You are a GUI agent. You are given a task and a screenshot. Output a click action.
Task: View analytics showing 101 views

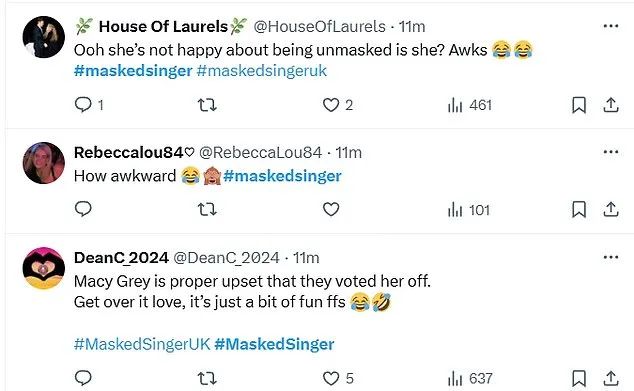point(469,210)
